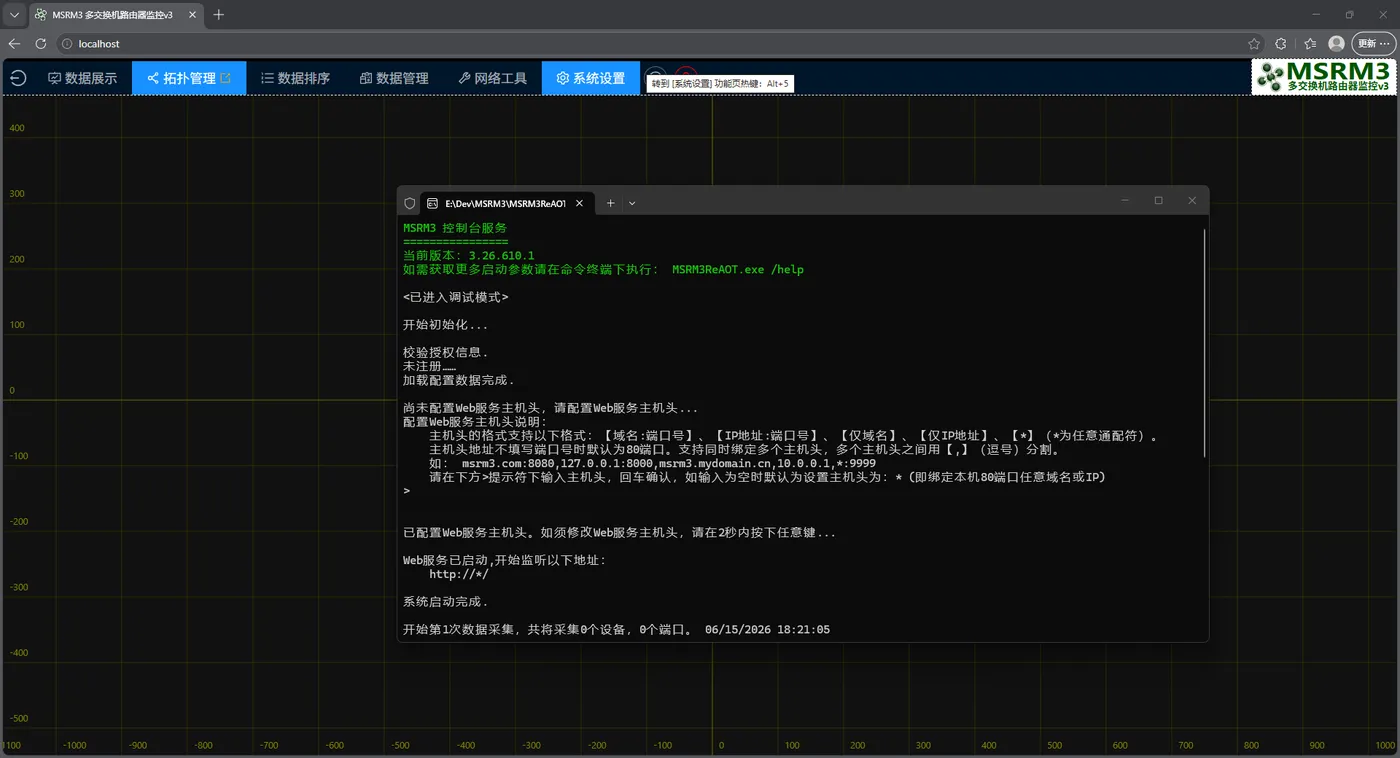Click the 'MSRM3 控制台服务' heading
Image resolution: width=1400 pixels, height=758 pixels.
pos(455,228)
